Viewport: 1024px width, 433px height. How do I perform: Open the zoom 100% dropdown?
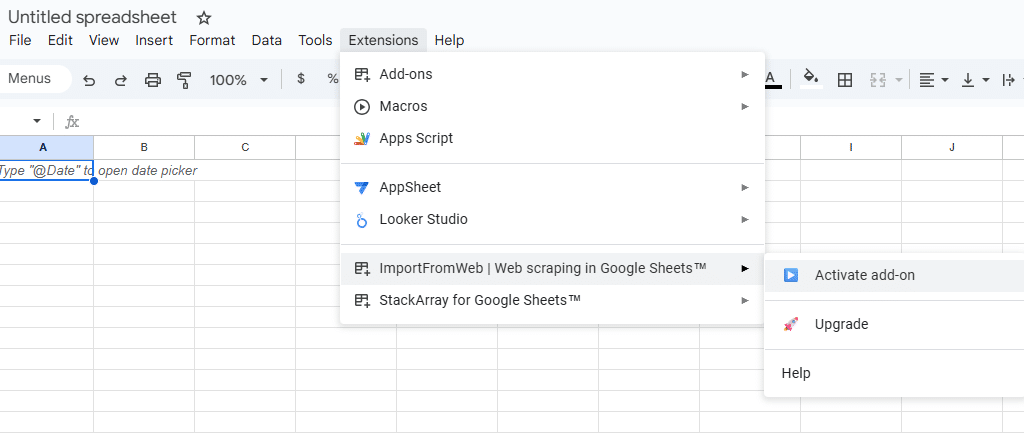click(239, 80)
